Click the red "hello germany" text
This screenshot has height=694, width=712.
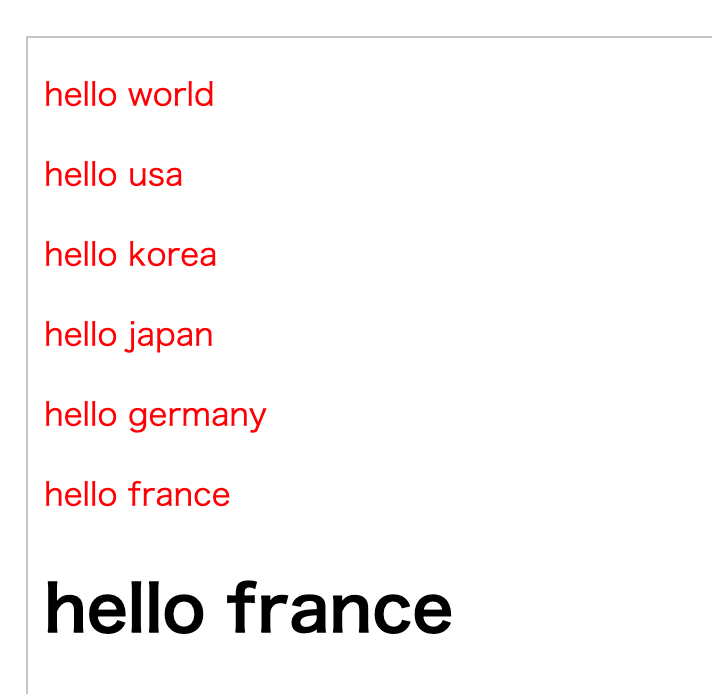pos(155,416)
